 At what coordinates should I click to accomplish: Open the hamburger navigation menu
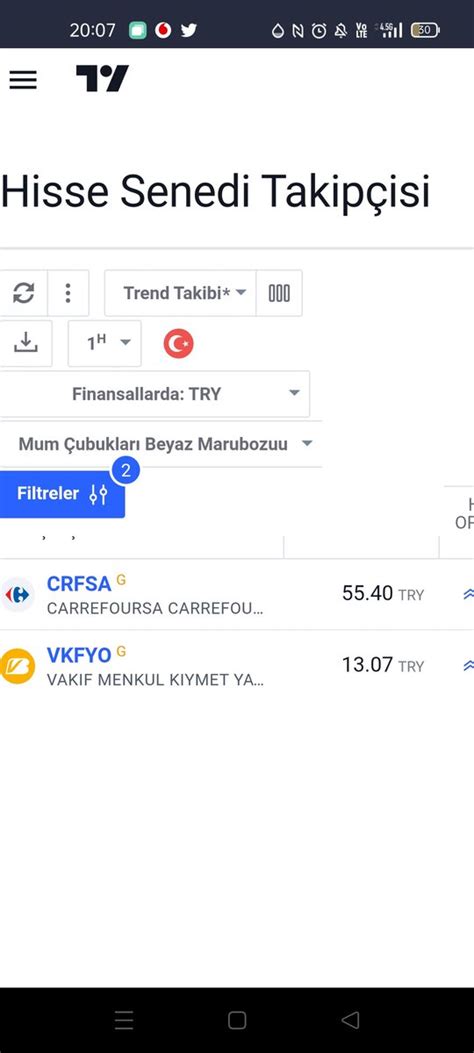tap(23, 80)
